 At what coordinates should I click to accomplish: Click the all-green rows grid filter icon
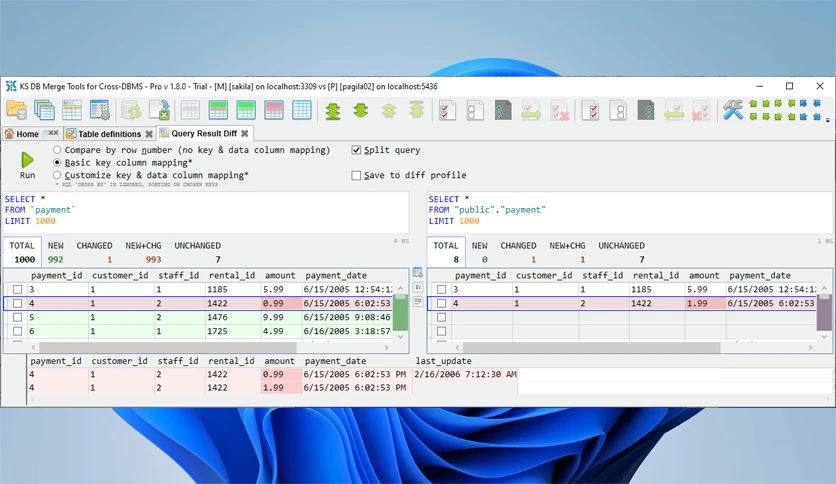(x=246, y=110)
